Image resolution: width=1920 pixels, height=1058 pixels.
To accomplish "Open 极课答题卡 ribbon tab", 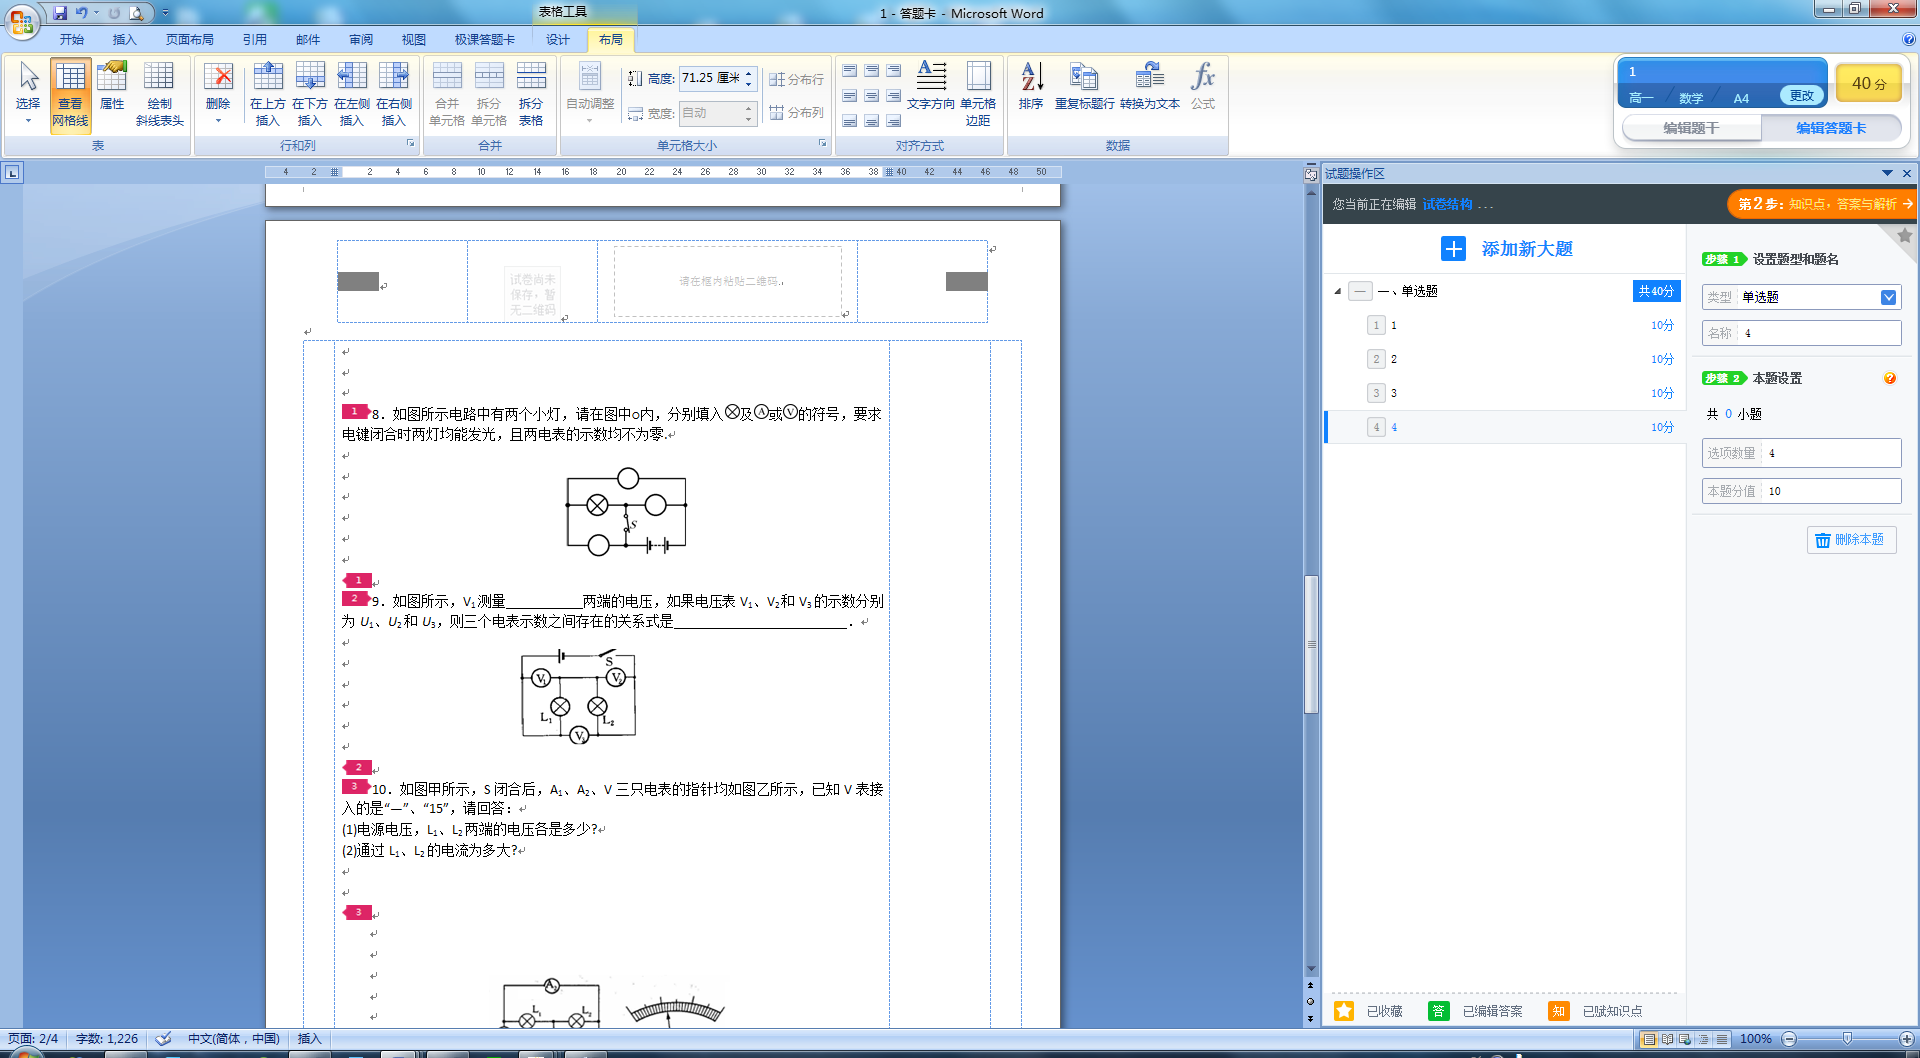I will pyautogui.click(x=485, y=40).
